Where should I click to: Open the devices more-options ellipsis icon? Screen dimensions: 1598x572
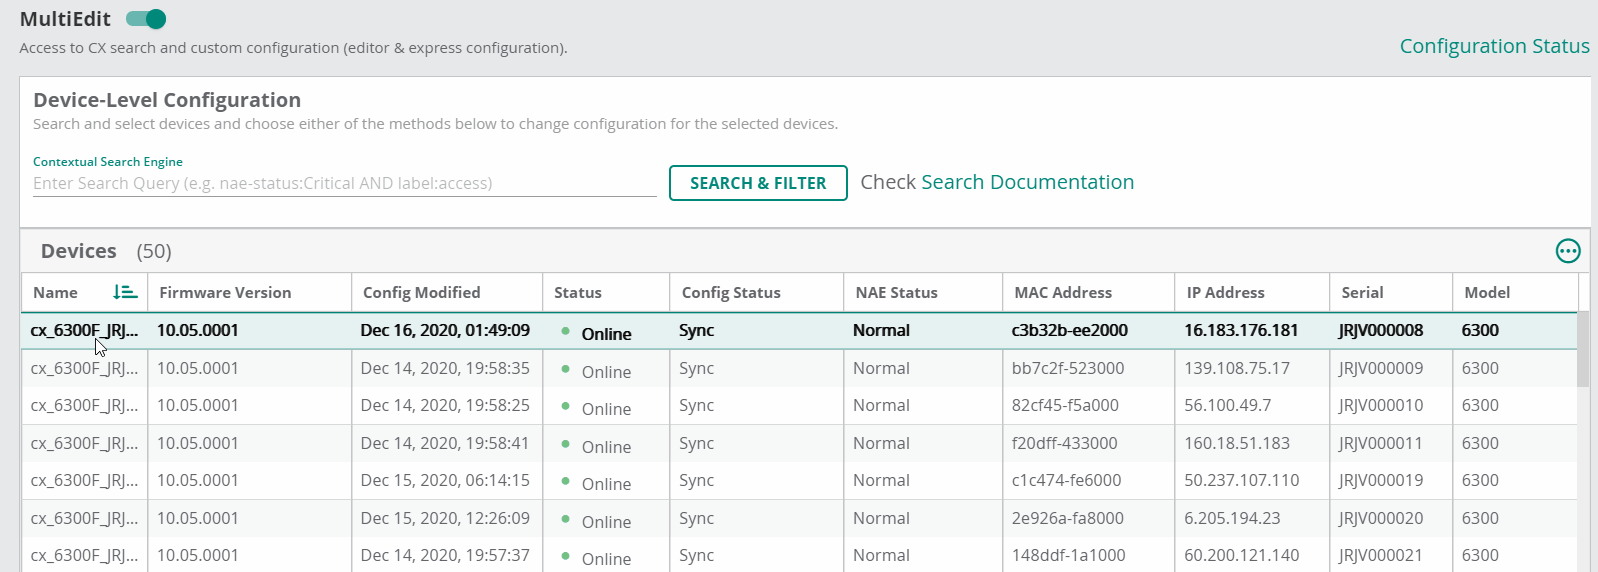coord(1567,251)
